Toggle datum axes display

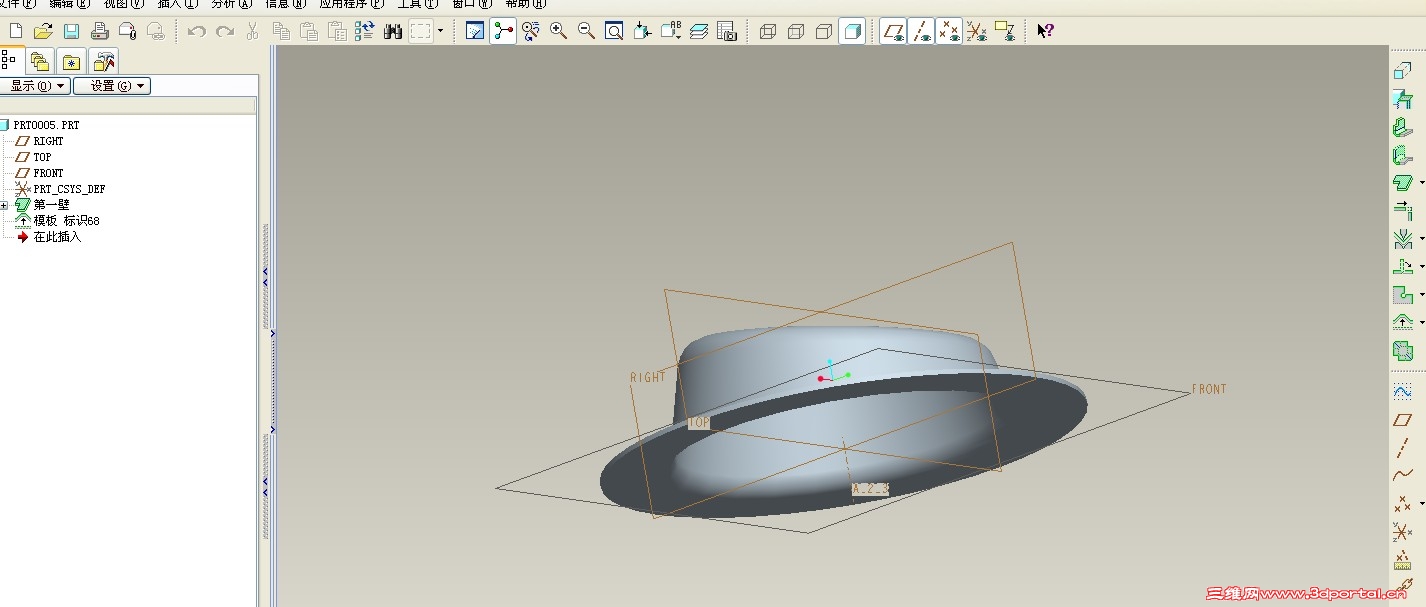pos(921,31)
